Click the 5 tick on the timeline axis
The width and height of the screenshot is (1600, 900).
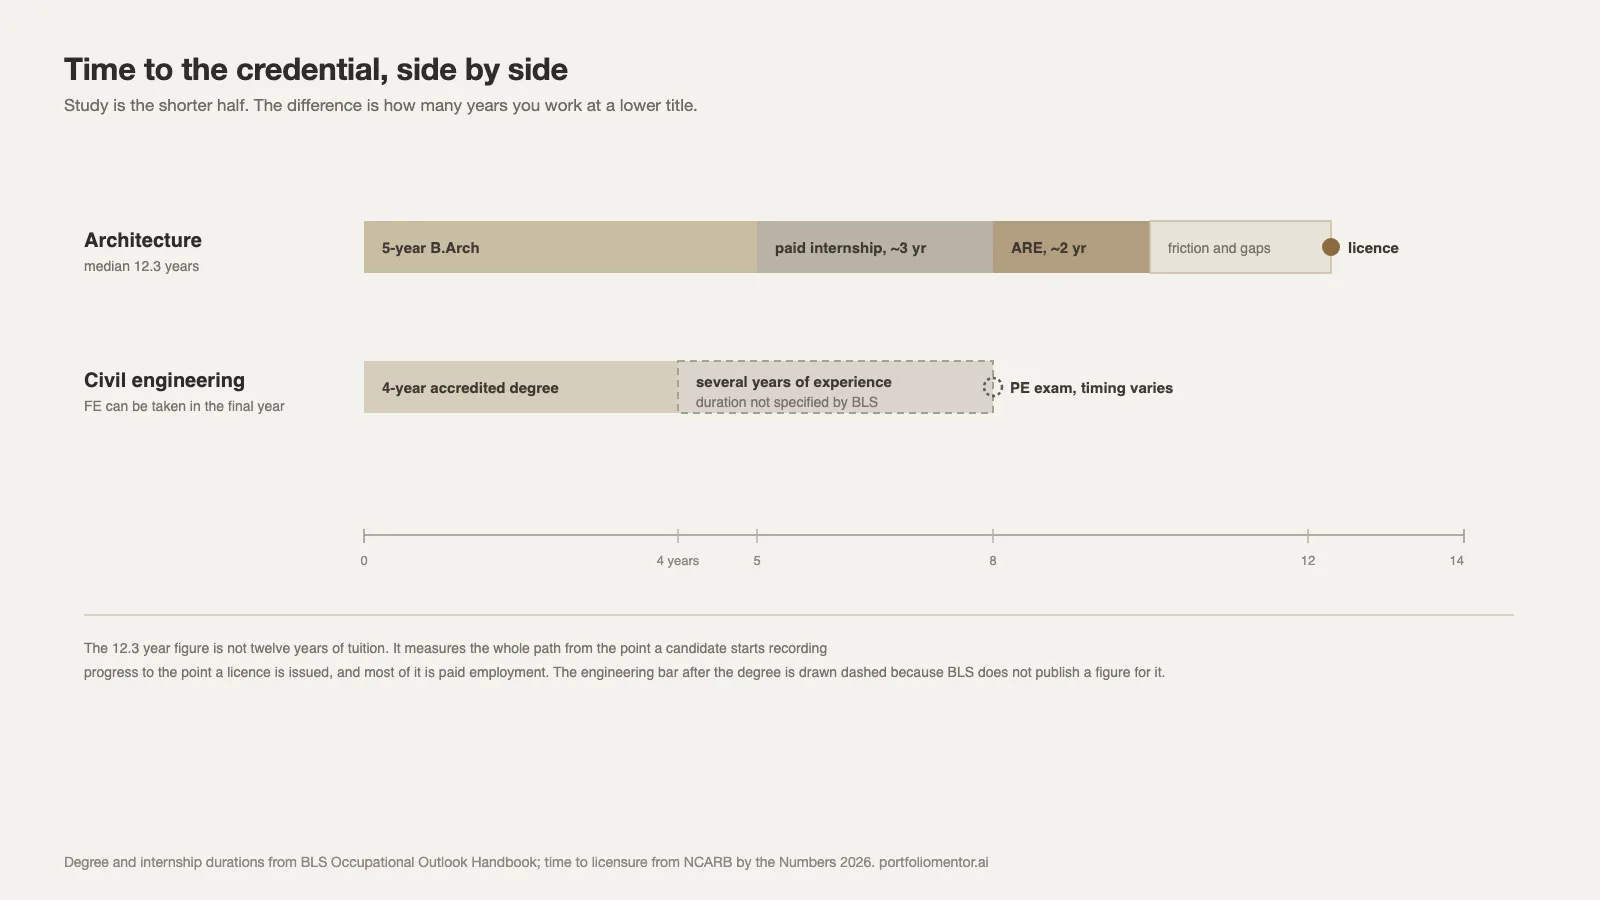pos(757,560)
